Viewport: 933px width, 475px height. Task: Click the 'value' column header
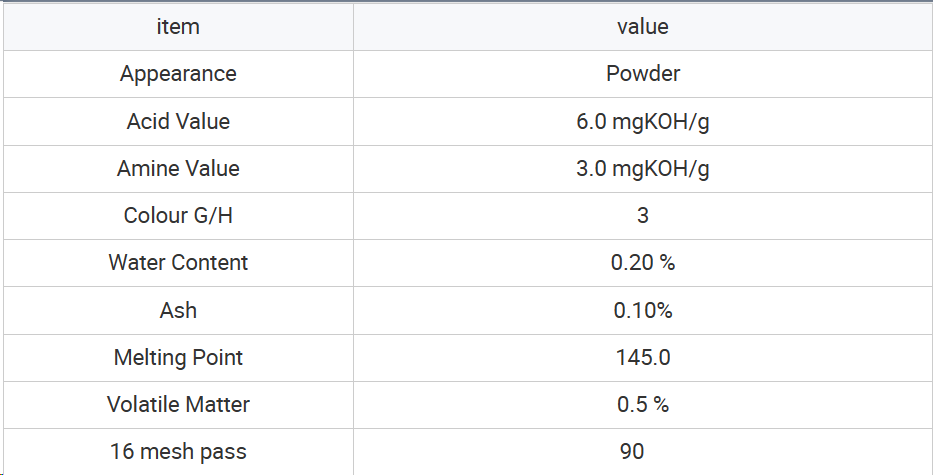[x=643, y=27]
